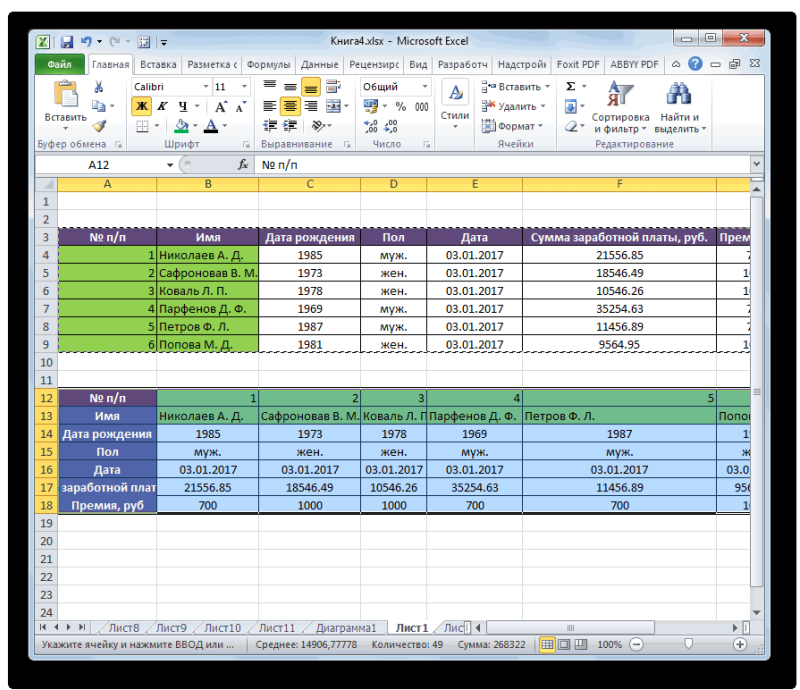This screenshot has width=800, height=690.
Task: Apply thousands separator 000 format
Action: pyautogui.click(x=421, y=106)
